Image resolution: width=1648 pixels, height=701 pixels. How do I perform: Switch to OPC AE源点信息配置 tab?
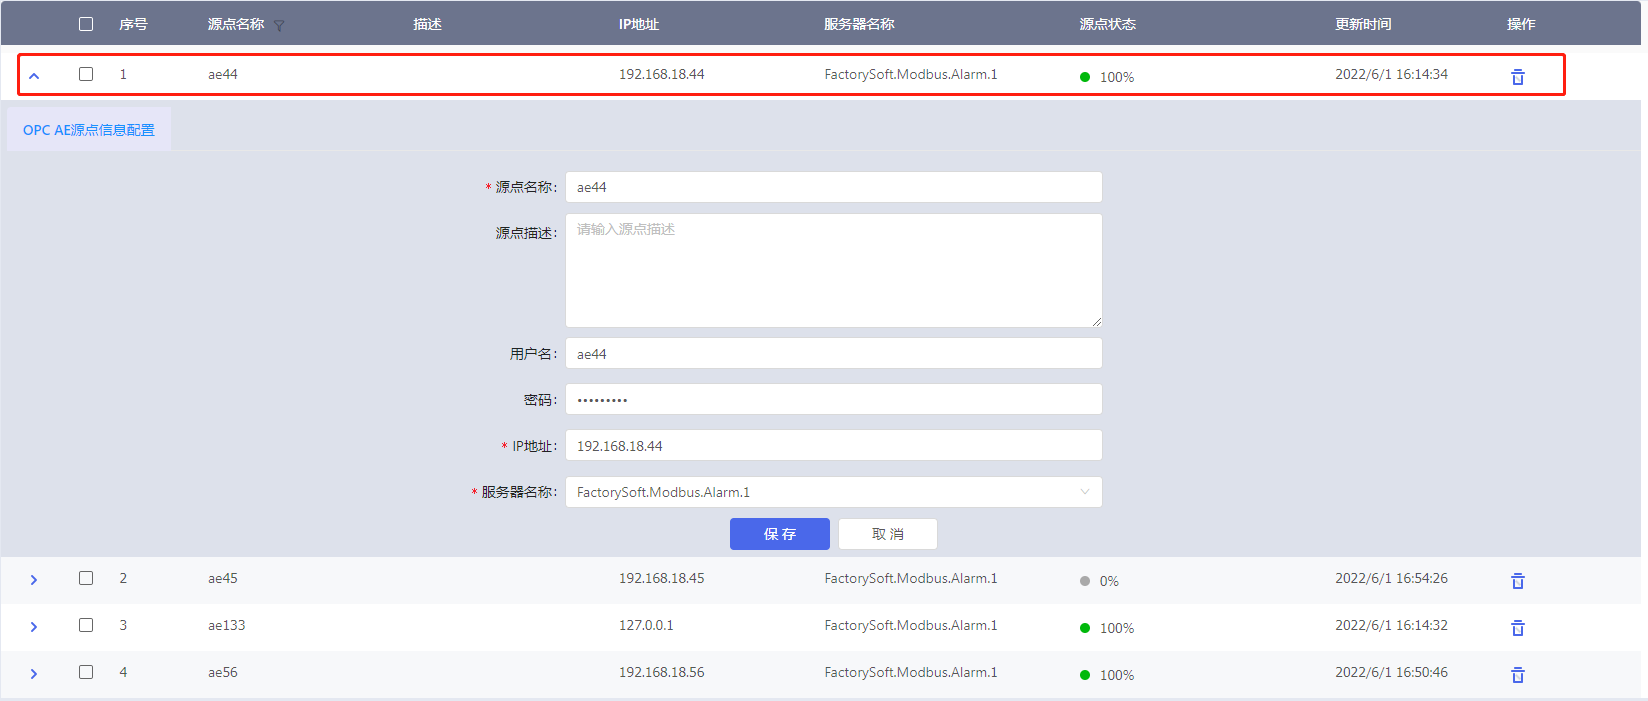(89, 130)
